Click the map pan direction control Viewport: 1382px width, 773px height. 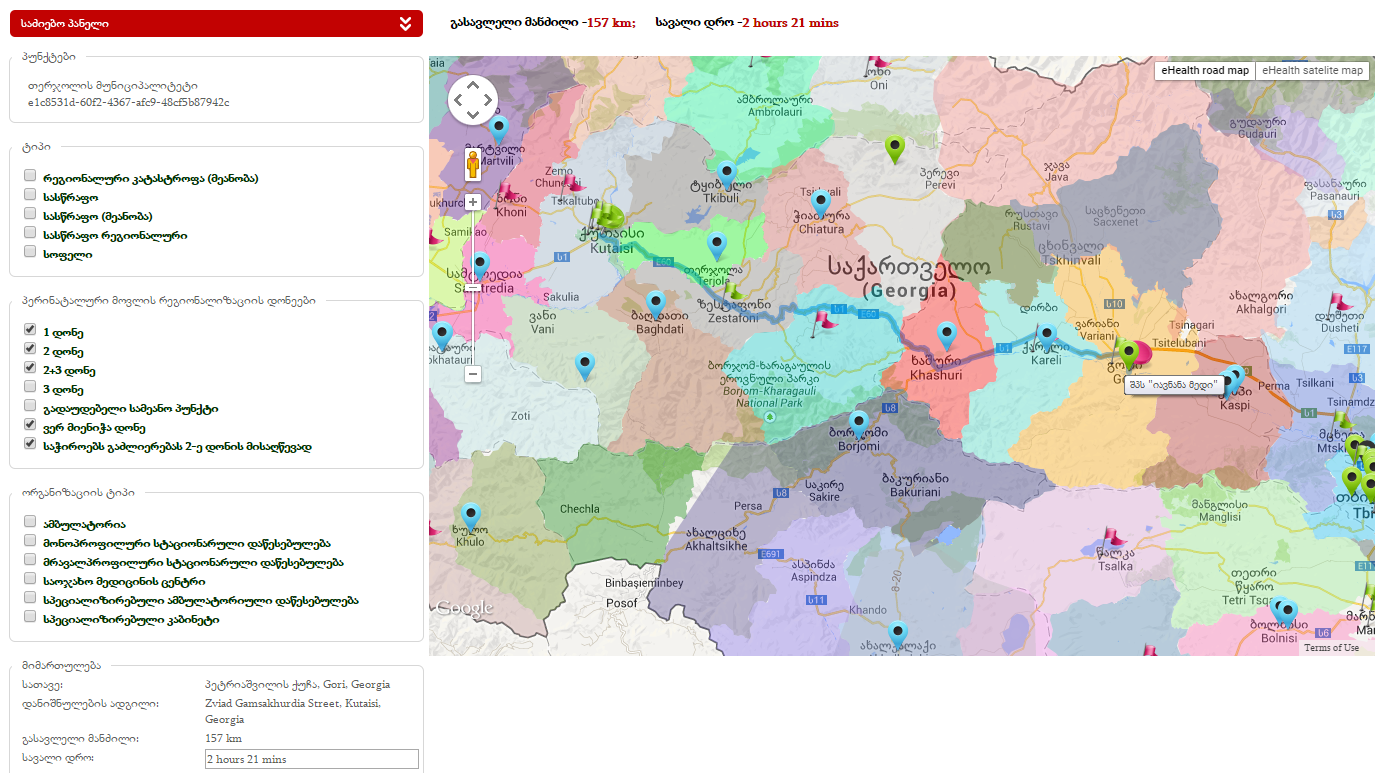pos(473,100)
